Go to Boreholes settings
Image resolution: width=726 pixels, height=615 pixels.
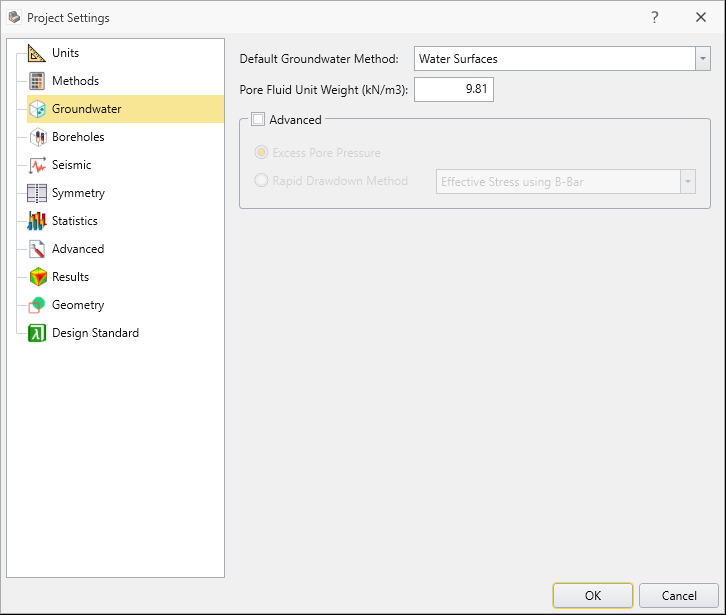pos(78,137)
